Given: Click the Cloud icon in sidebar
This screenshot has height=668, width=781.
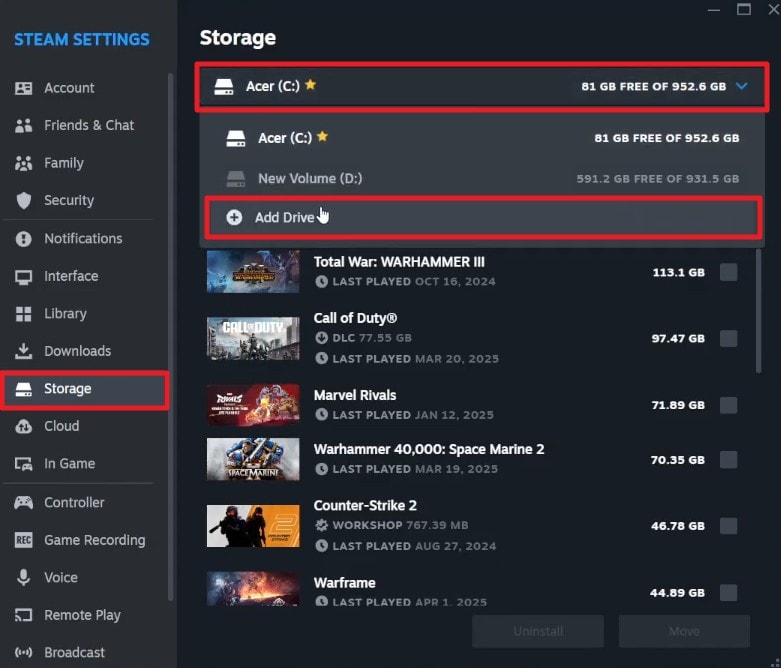Looking at the screenshot, I should tap(23, 426).
